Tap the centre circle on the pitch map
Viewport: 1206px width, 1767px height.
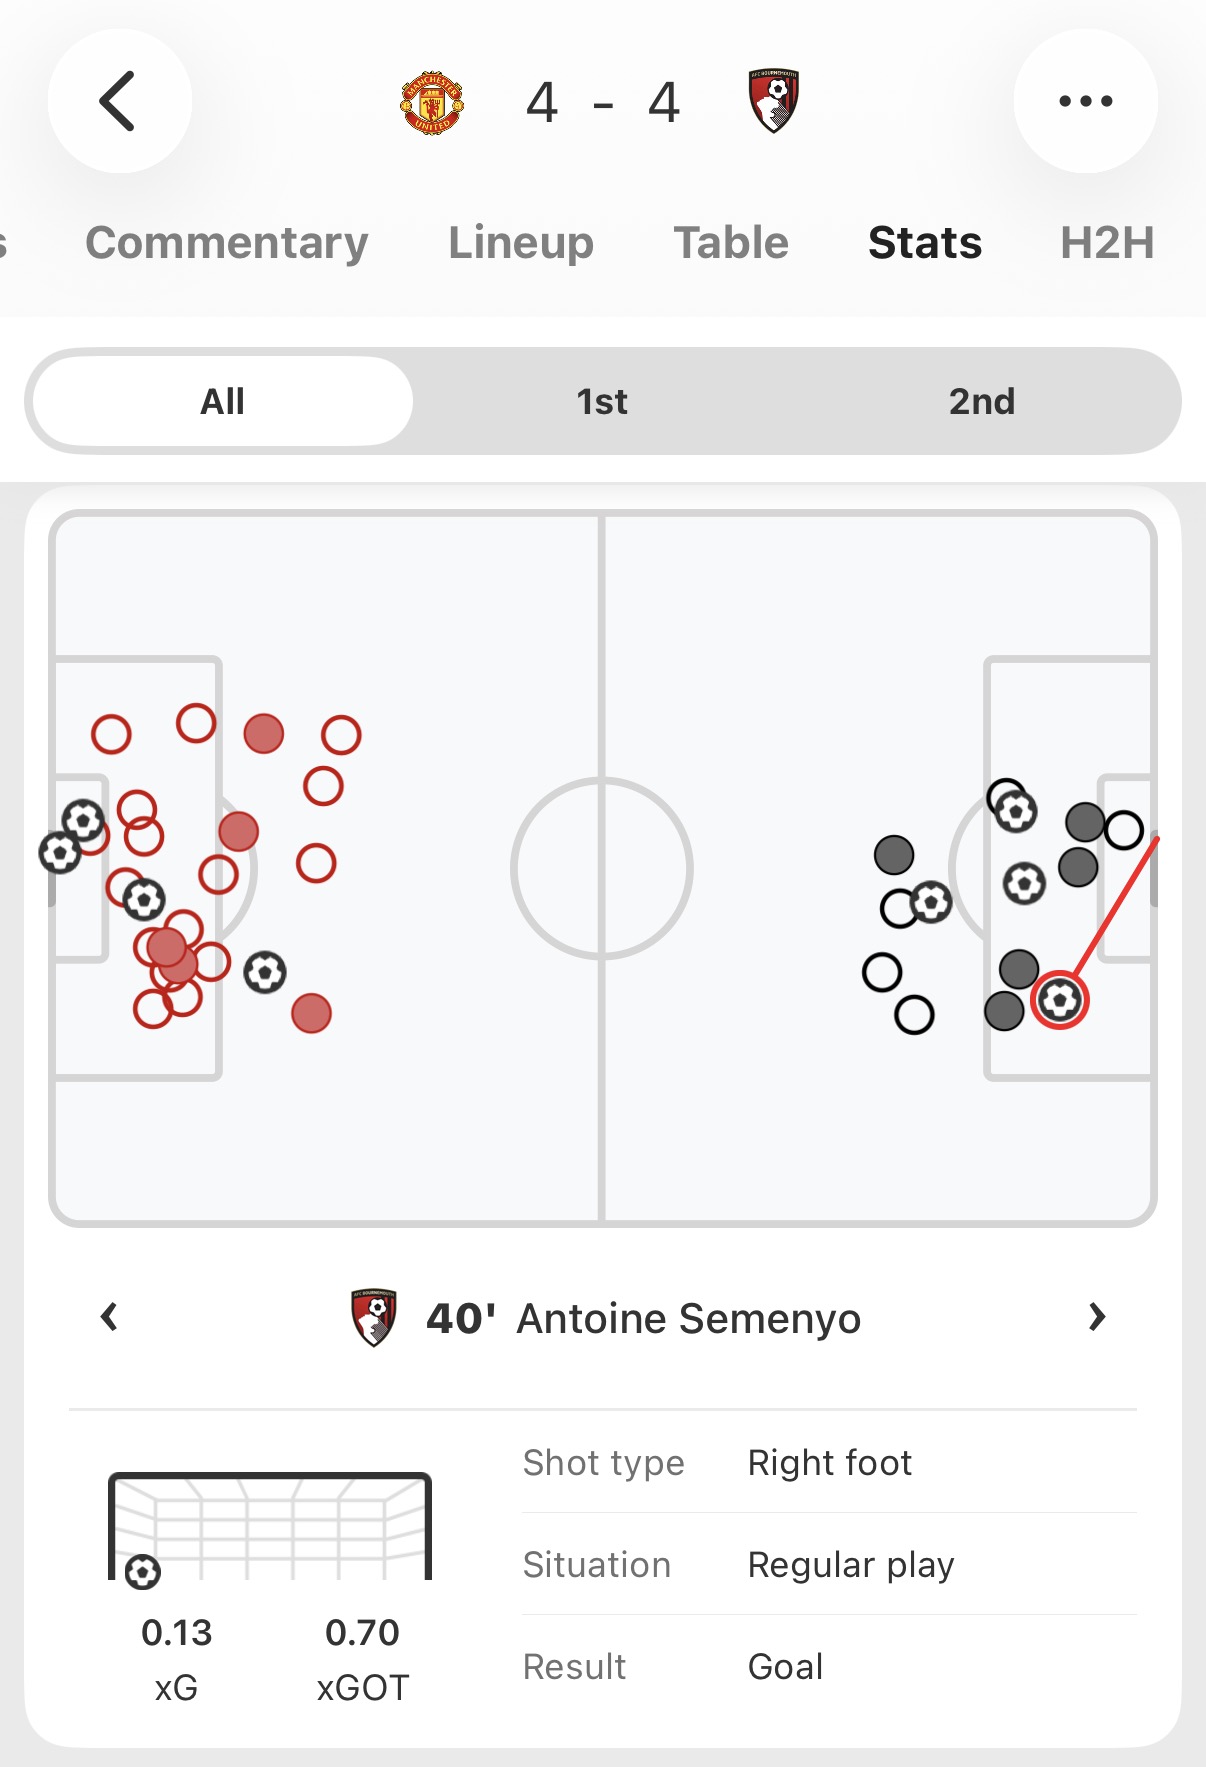pos(602,868)
